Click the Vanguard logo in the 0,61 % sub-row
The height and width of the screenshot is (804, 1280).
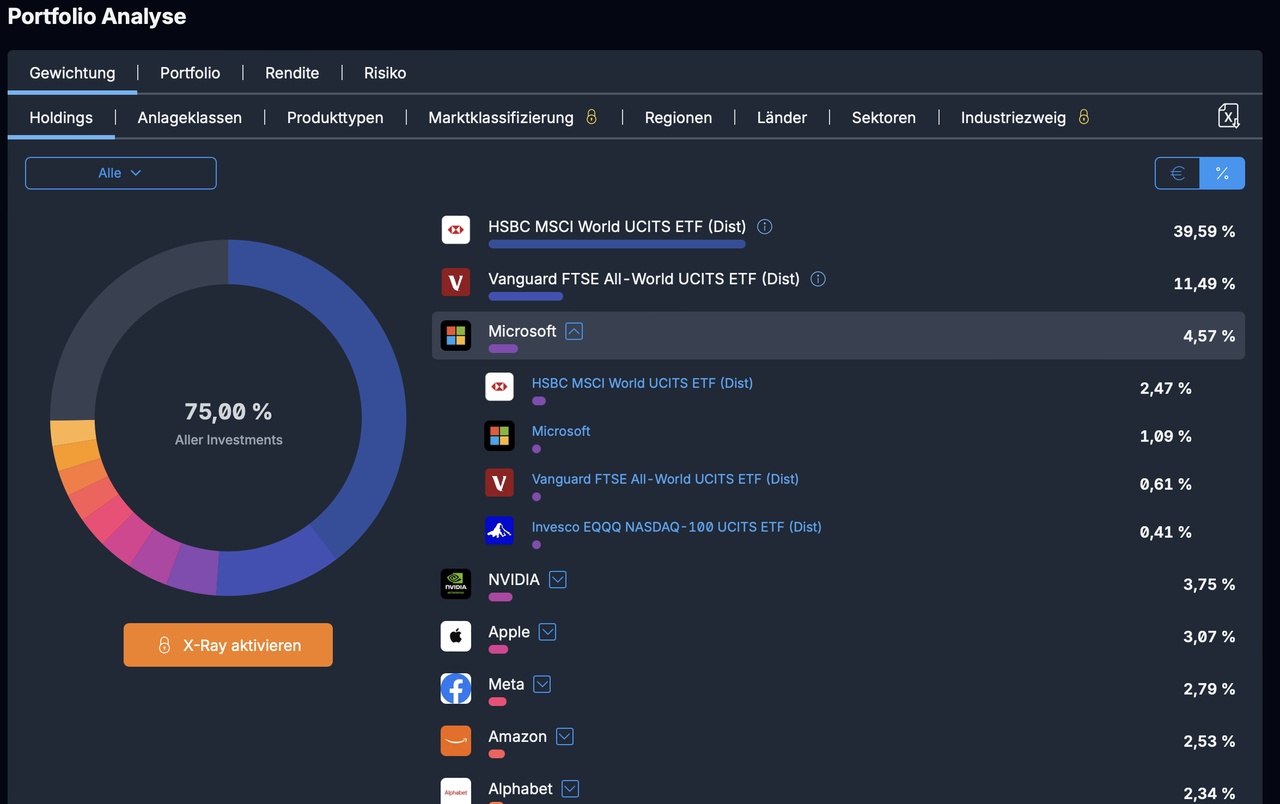coord(499,483)
